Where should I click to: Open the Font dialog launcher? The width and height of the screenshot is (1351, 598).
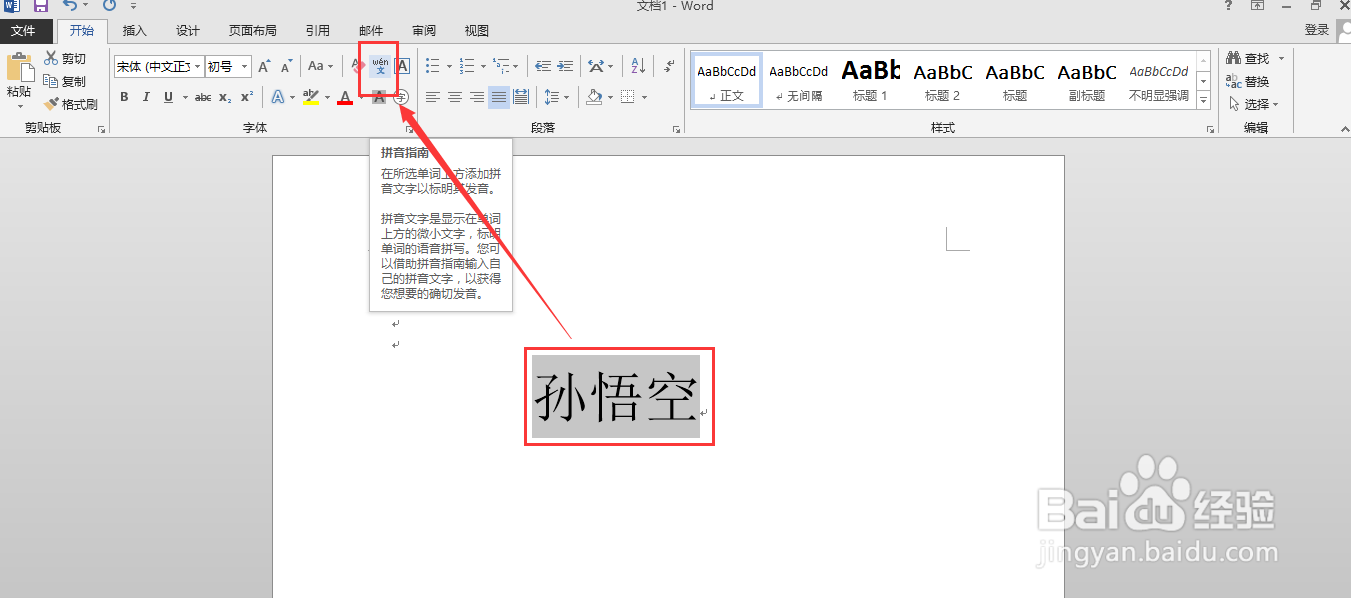click(x=409, y=129)
